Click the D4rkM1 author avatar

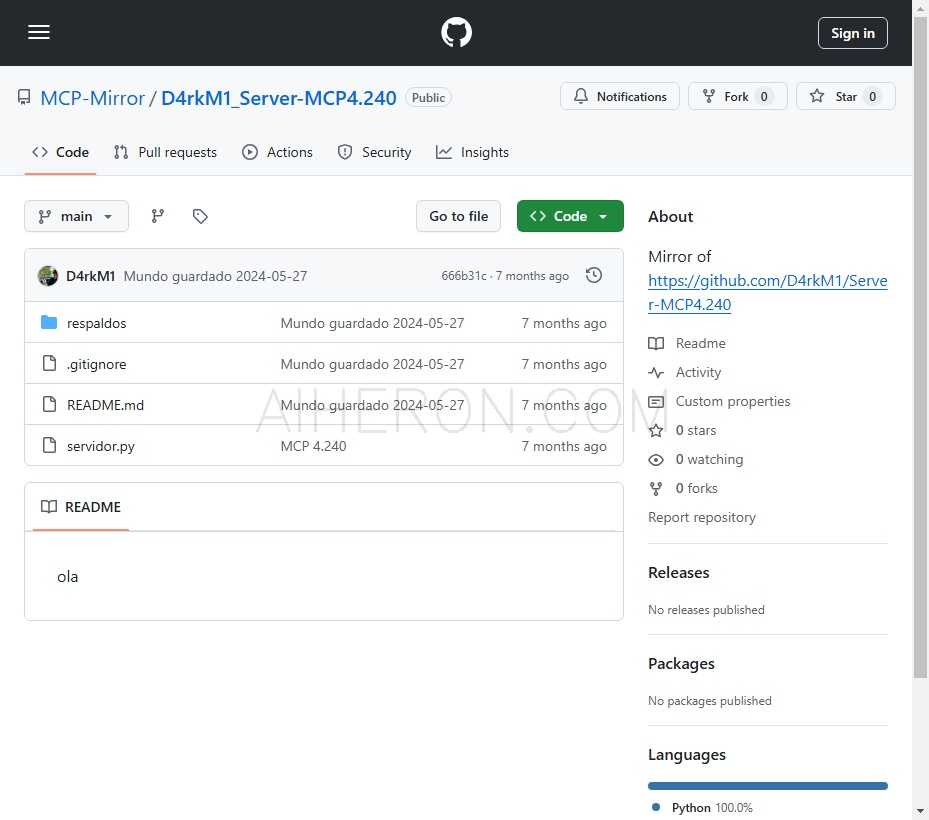pyautogui.click(x=48, y=276)
